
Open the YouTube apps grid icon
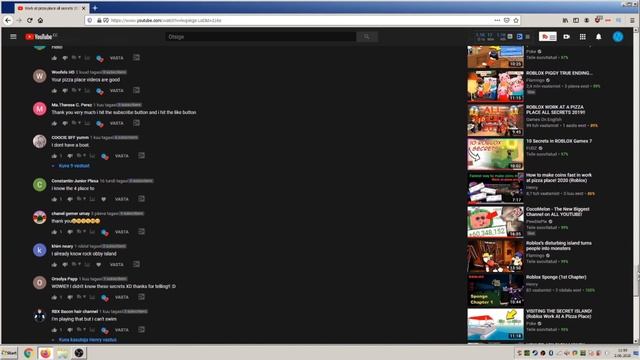[582, 37]
